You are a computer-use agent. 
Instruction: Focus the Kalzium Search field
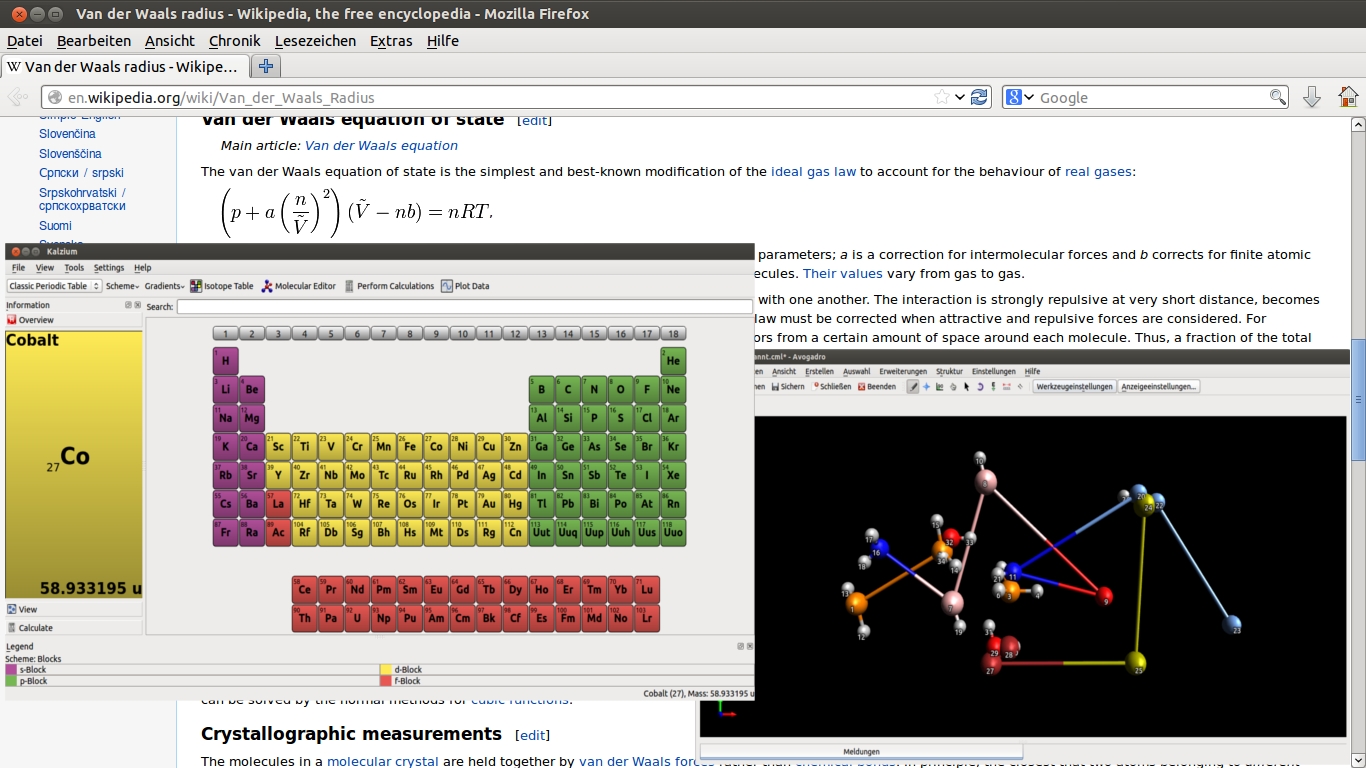tap(465, 307)
